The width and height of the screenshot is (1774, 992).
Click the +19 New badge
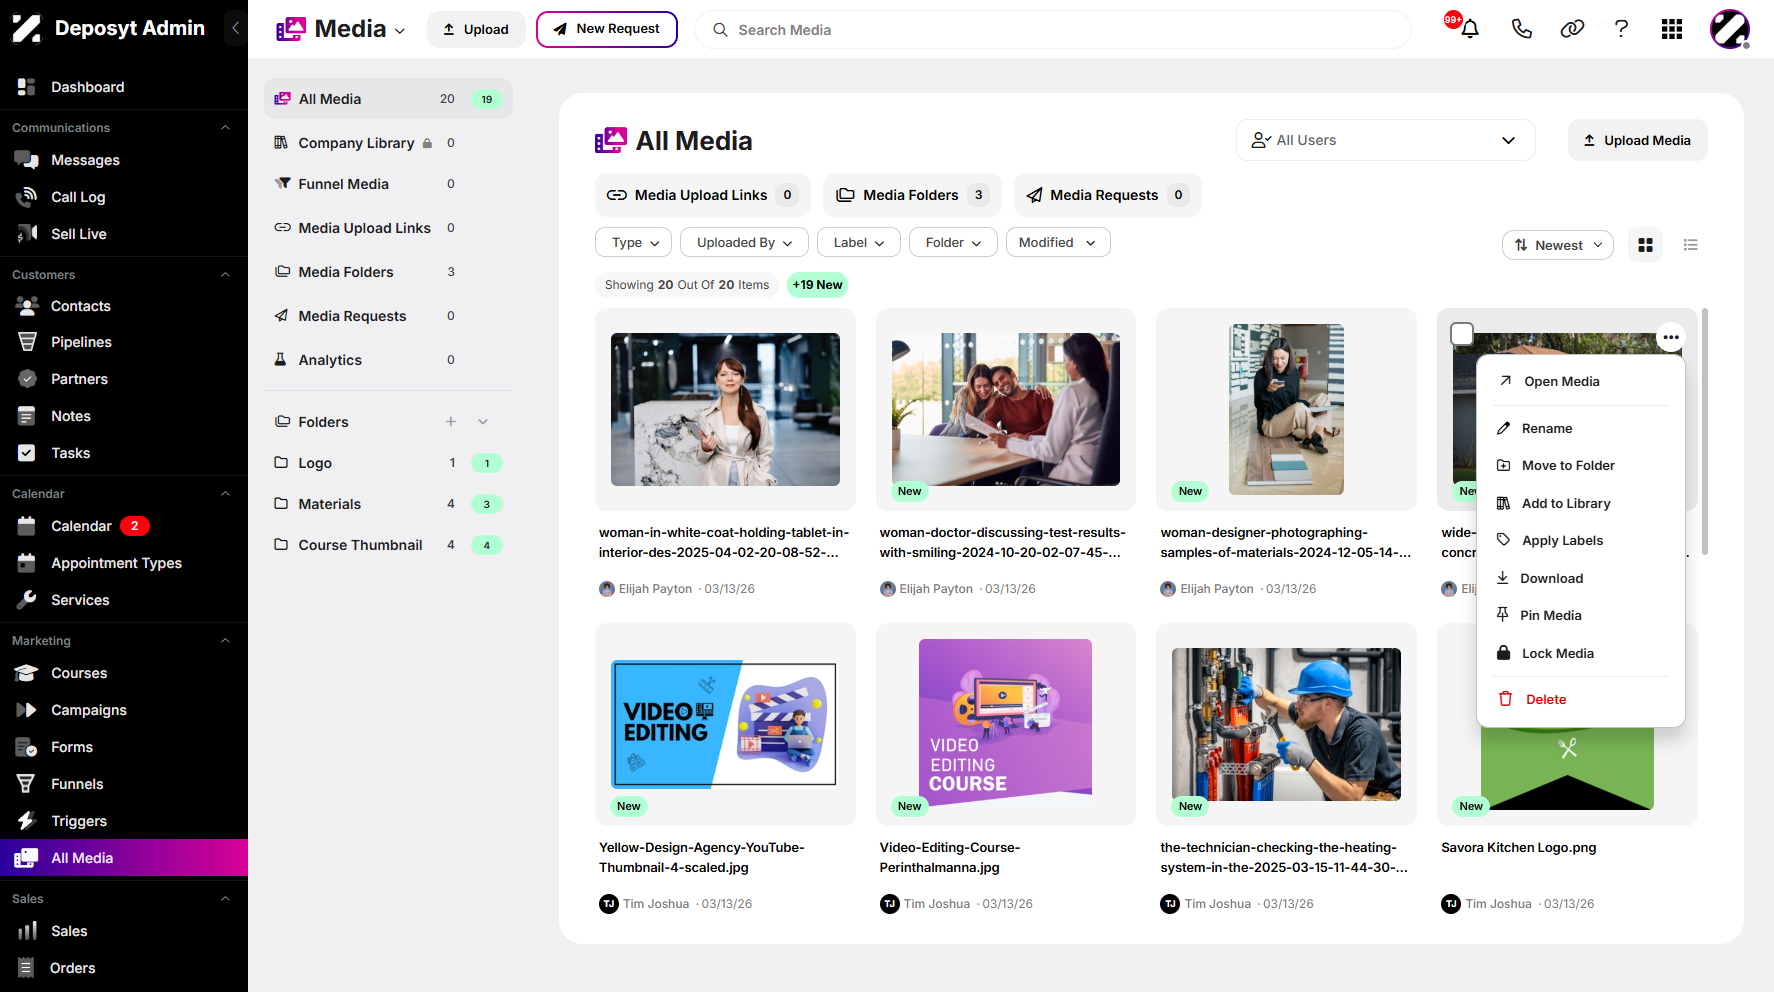click(817, 285)
